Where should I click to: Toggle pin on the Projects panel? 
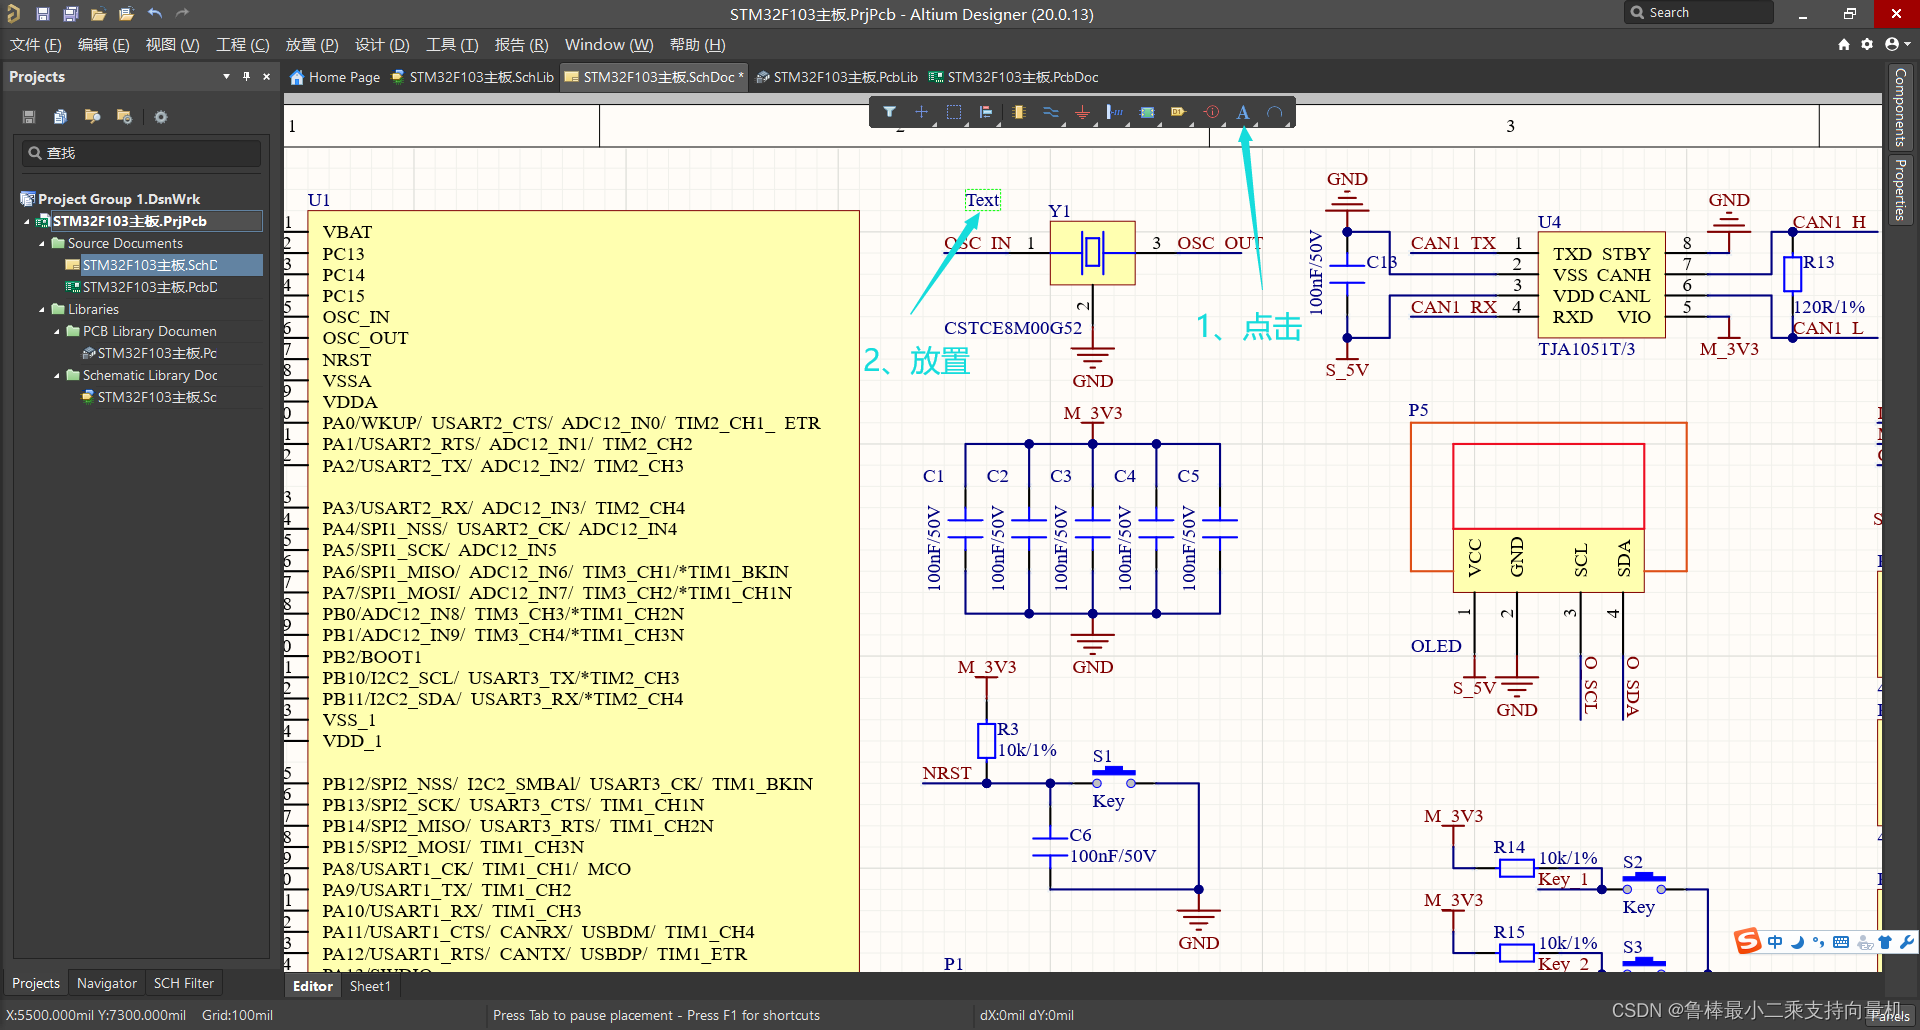[x=246, y=77]
